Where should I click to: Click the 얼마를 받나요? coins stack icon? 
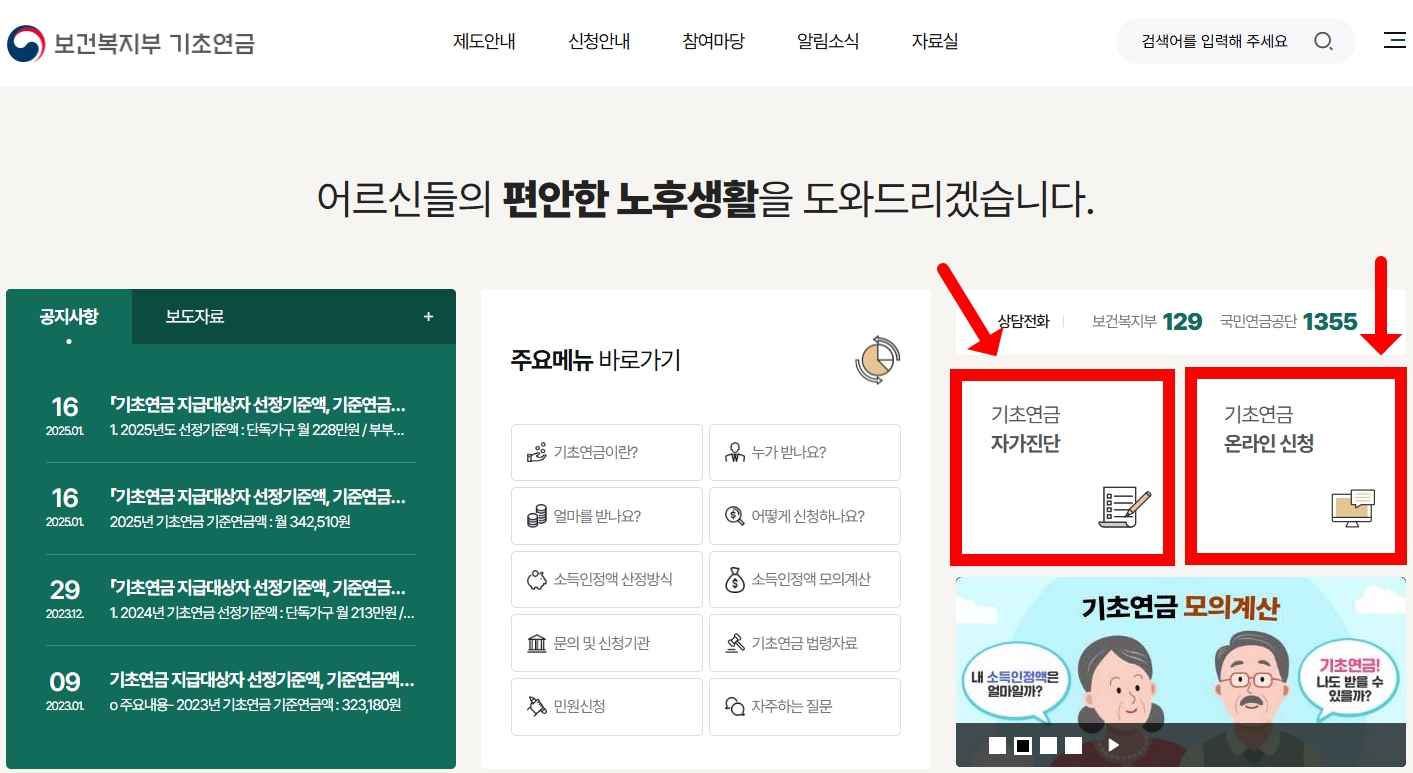click(x=536, y=516)
